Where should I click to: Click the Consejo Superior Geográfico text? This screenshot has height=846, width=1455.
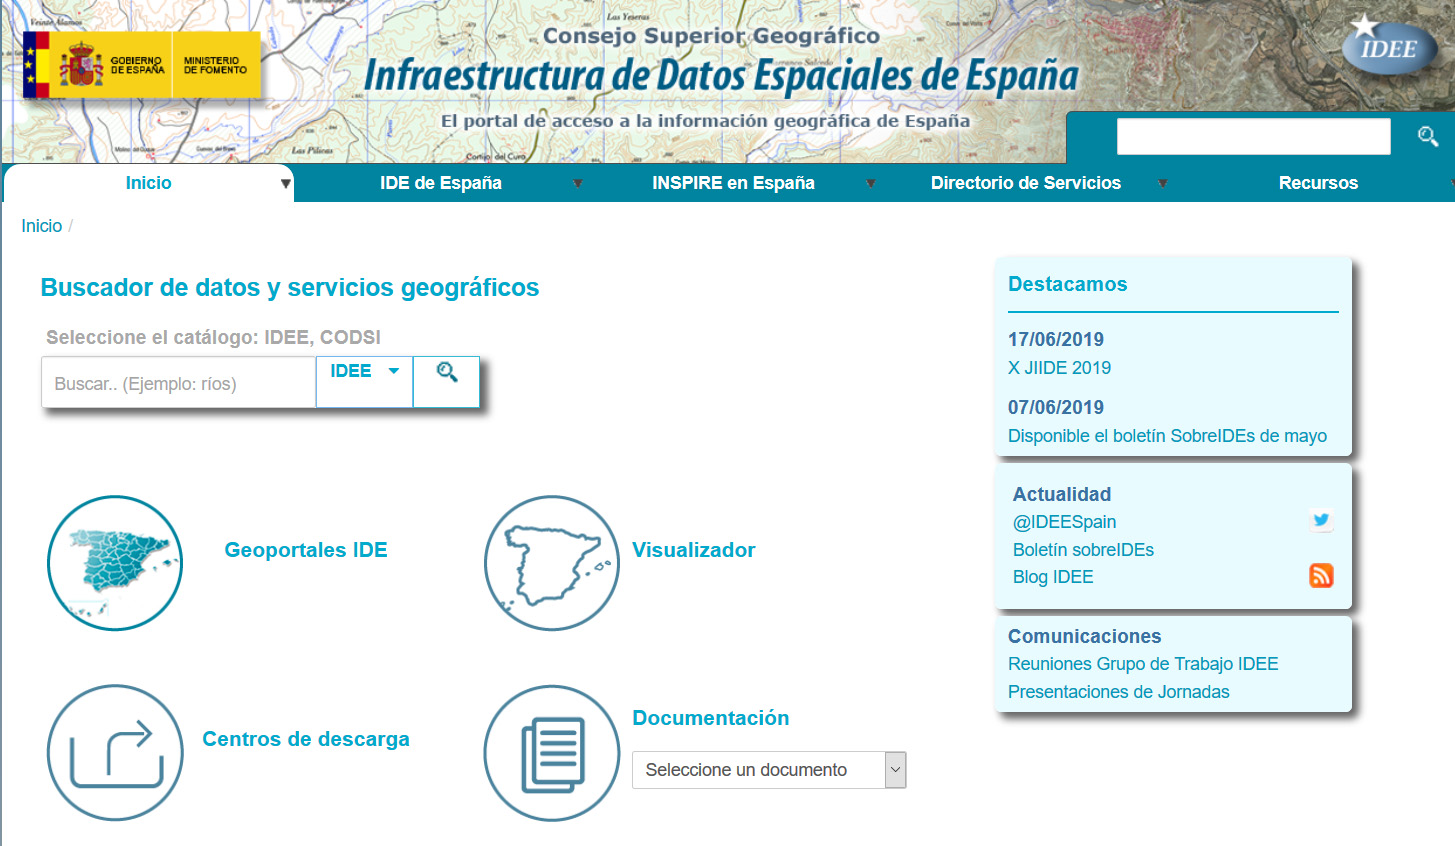click(711, 36)
